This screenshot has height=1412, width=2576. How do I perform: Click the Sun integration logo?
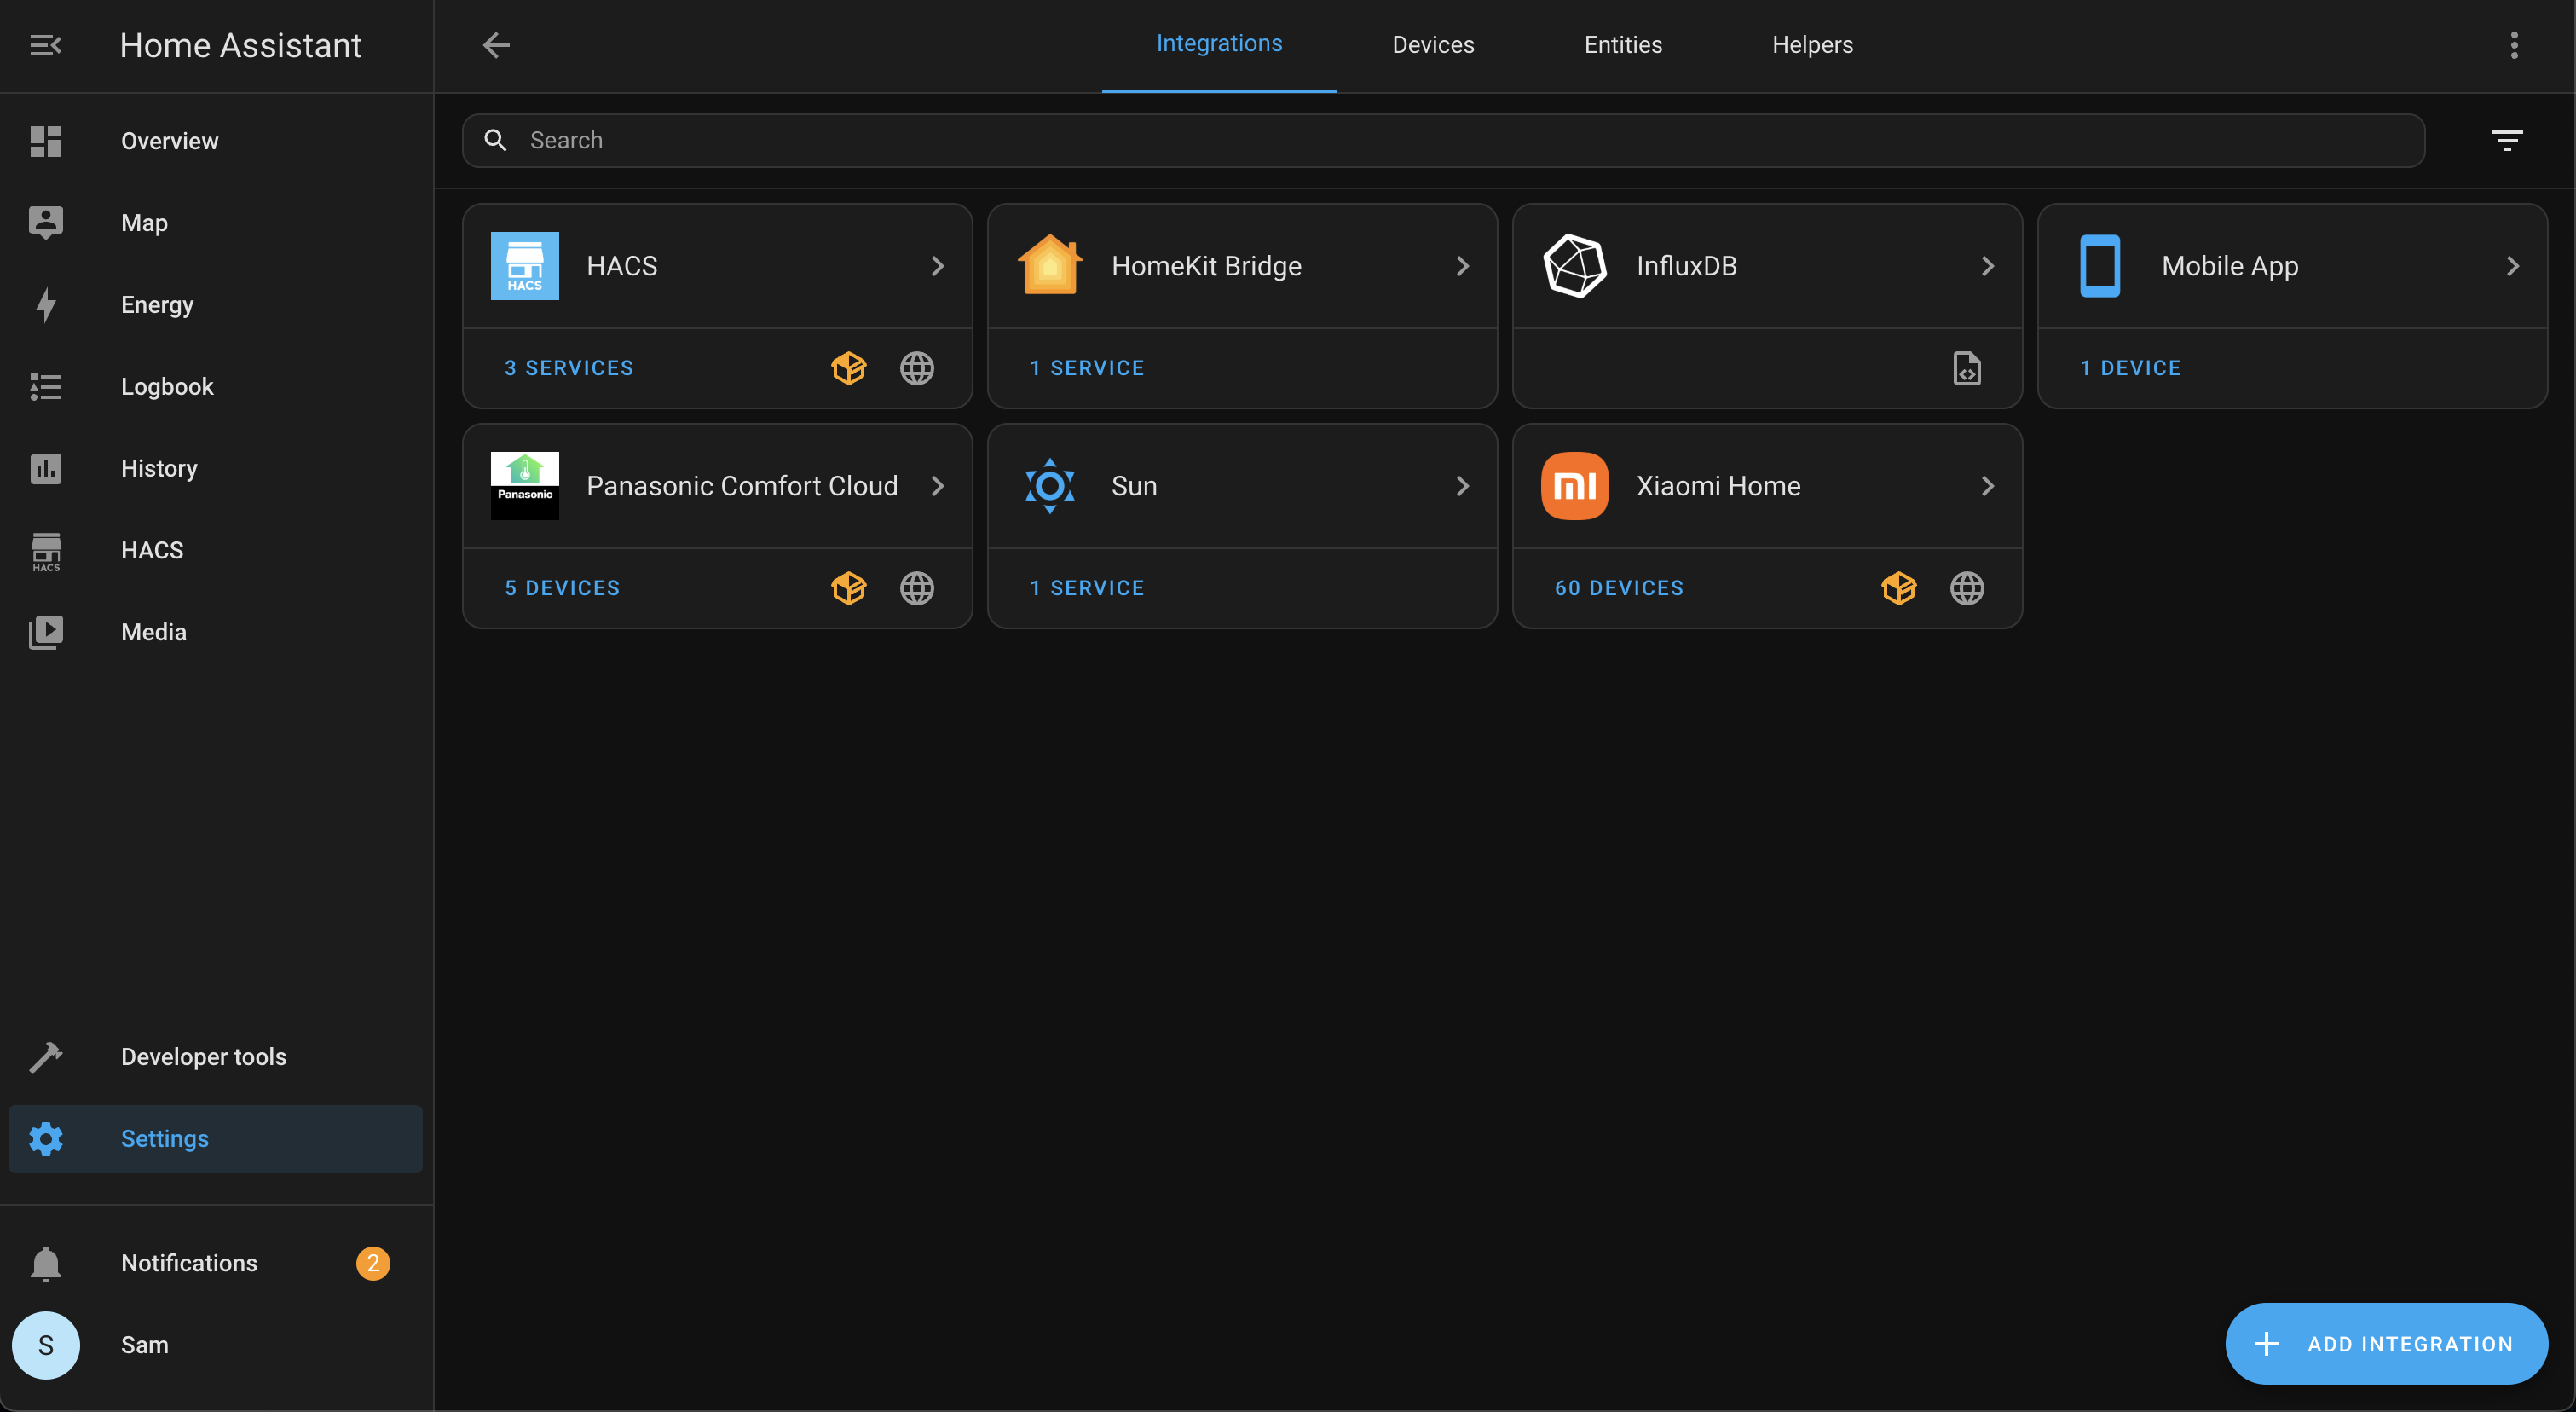click(x=1050, y=486)
